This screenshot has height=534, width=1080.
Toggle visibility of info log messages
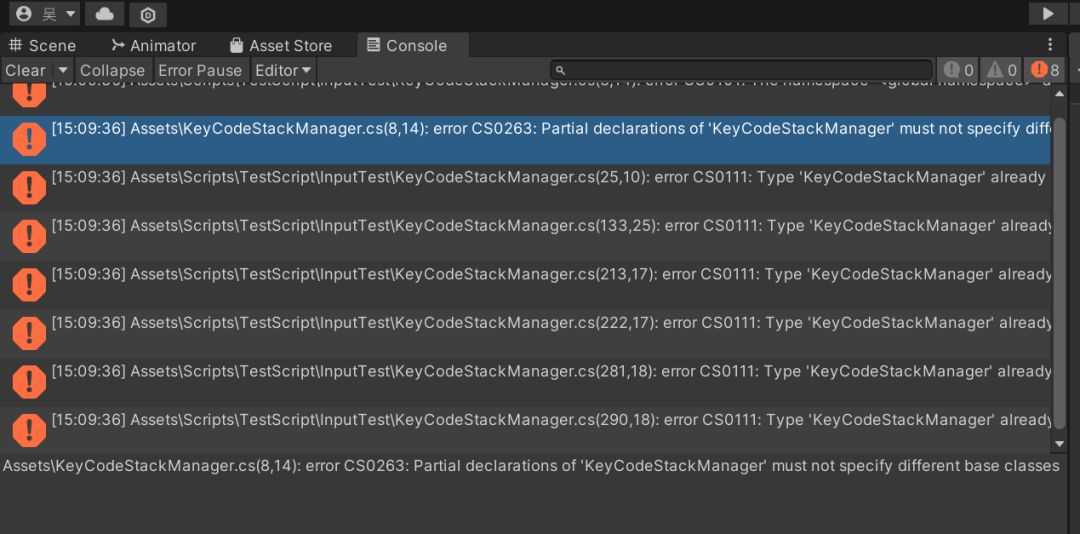pos(958,70)
